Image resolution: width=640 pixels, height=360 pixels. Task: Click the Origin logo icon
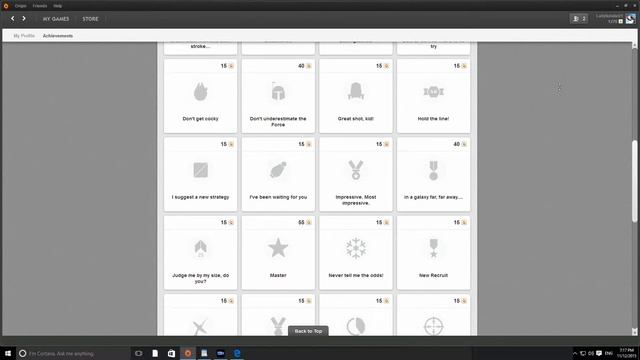click(6, 6)
